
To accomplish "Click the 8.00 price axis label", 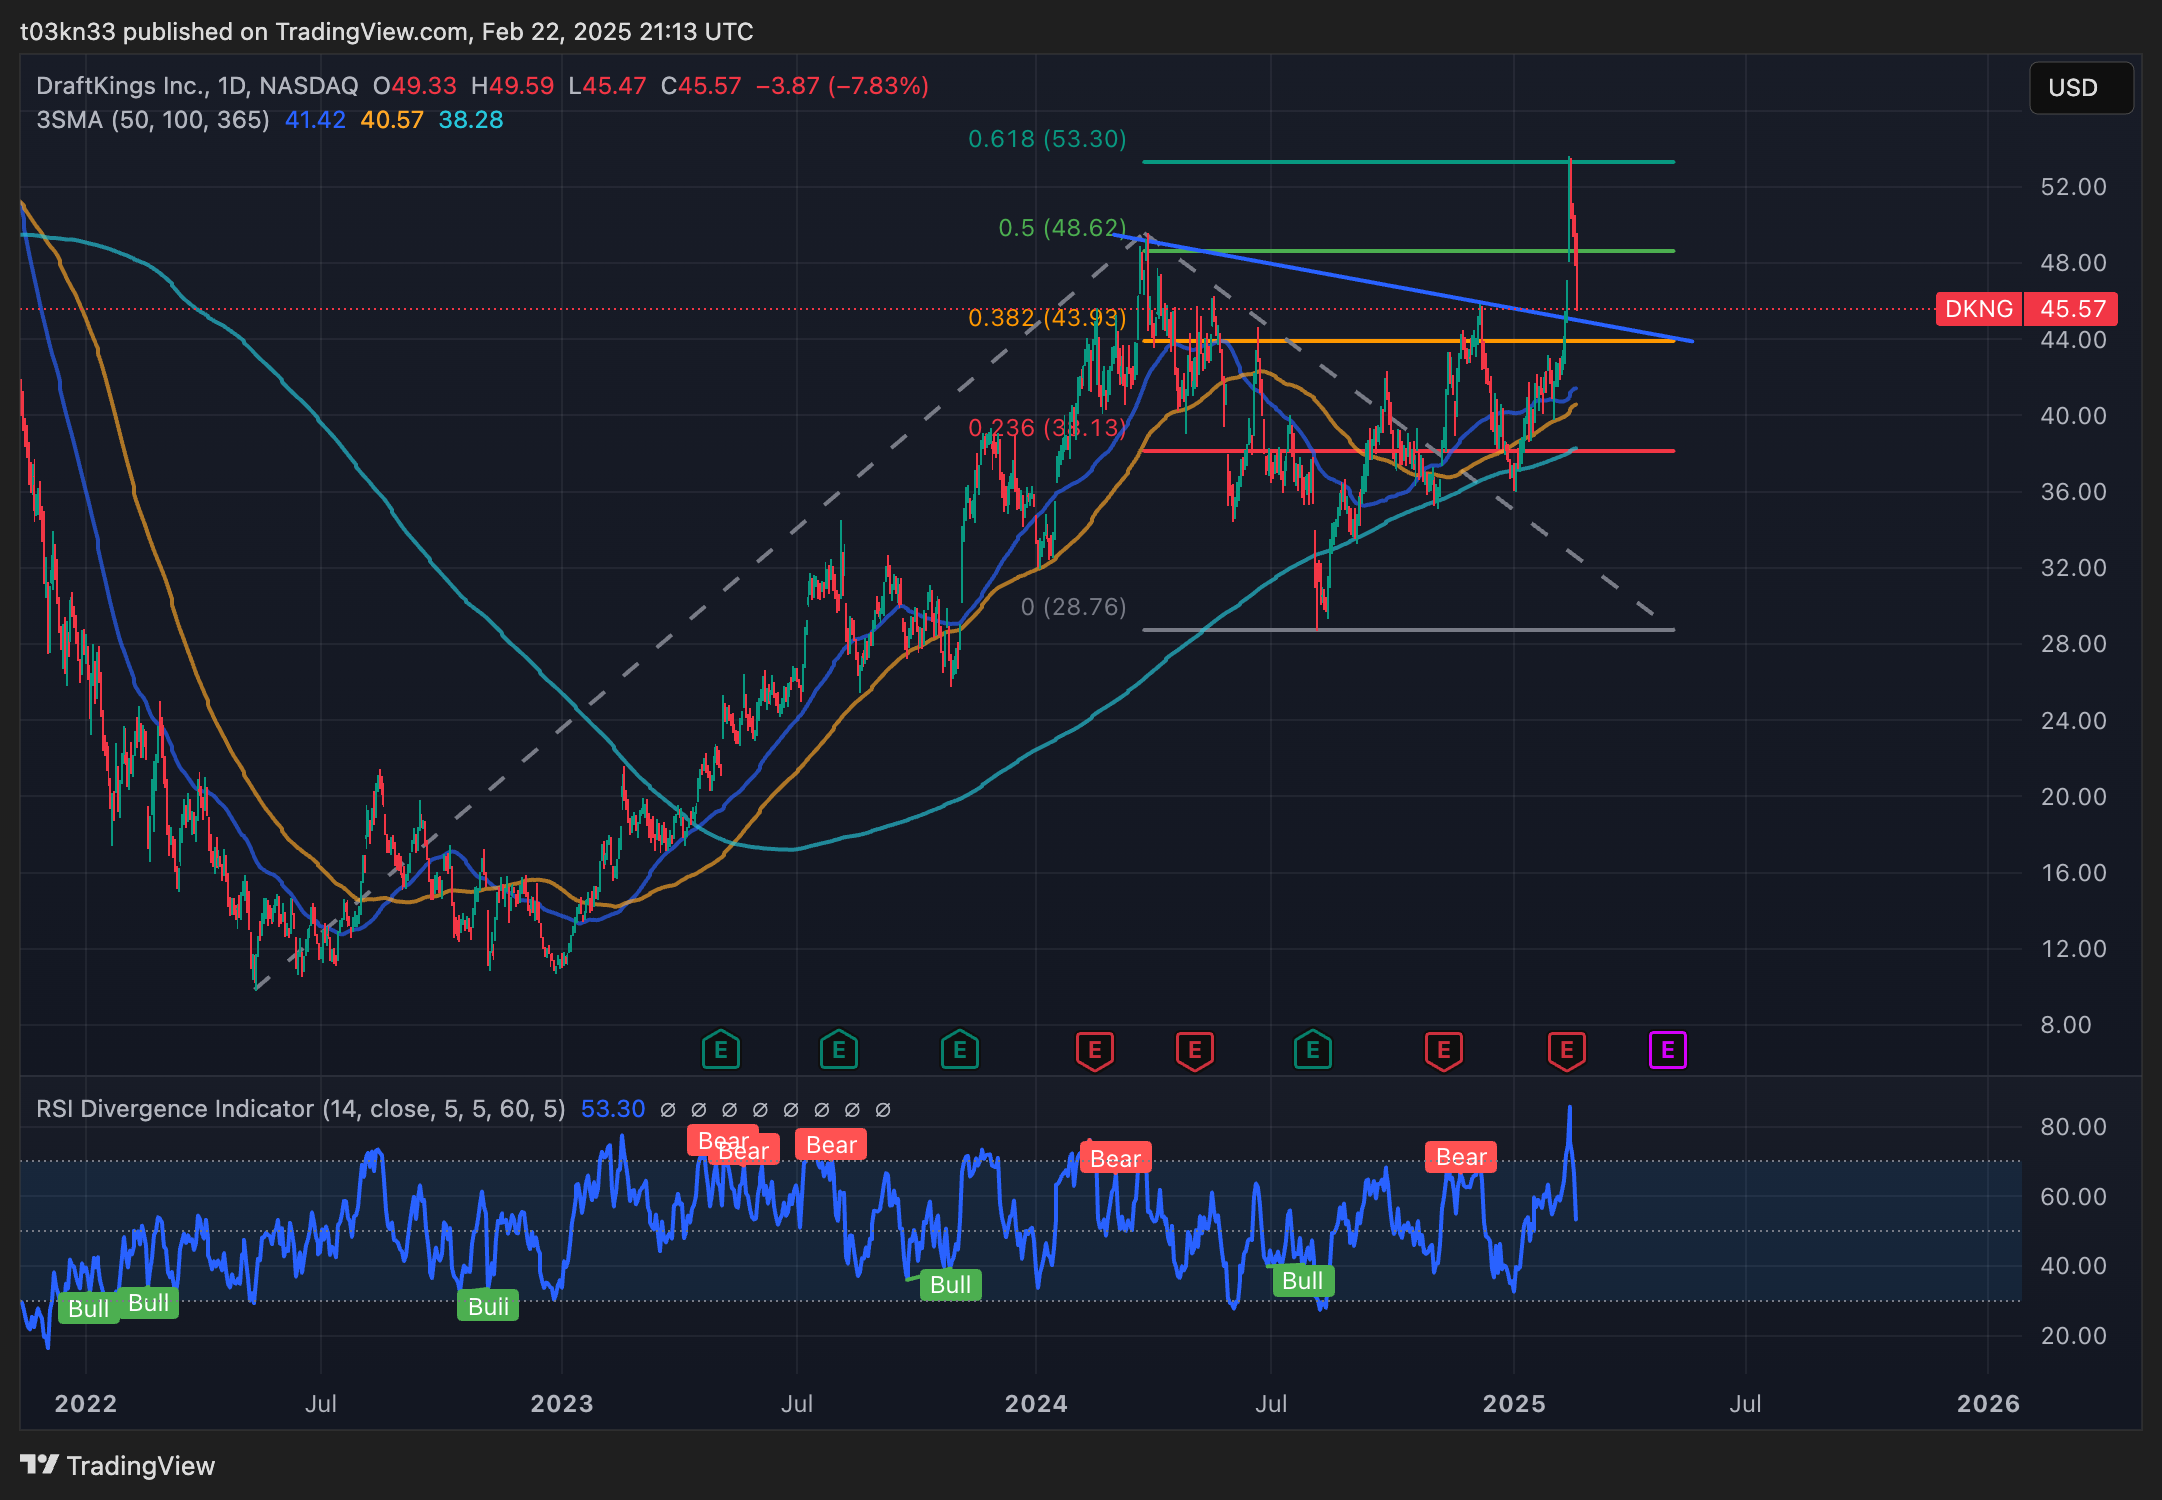I will point(2065,1025).
